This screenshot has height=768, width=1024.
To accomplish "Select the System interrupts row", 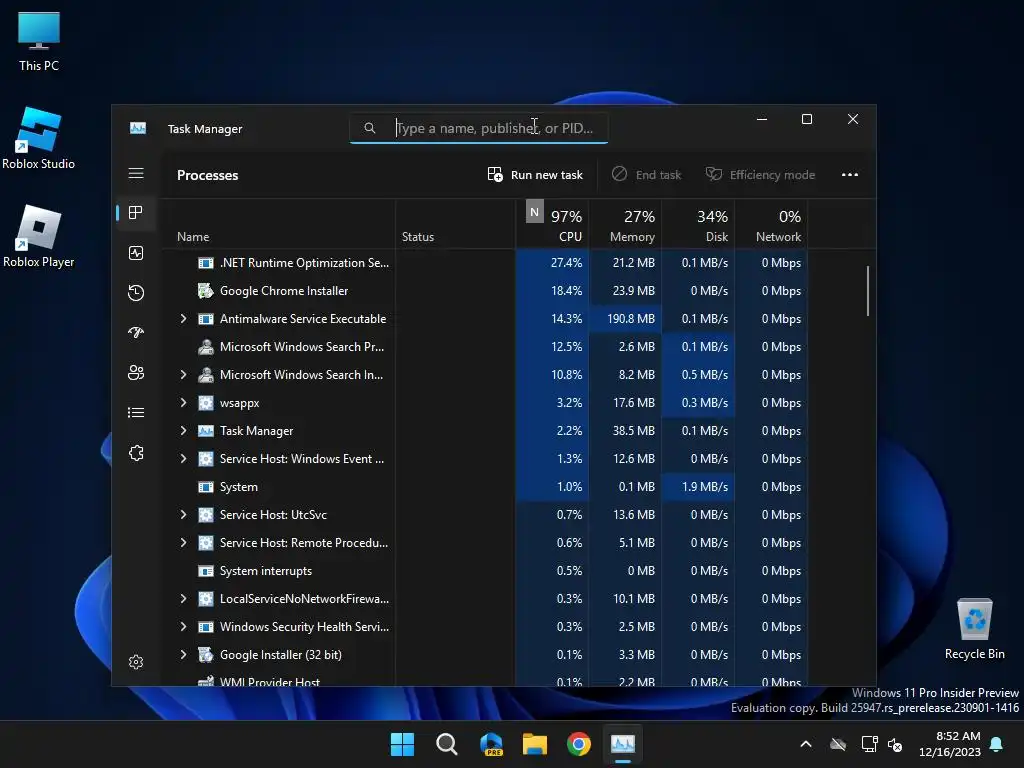I will tap(486, 570).
